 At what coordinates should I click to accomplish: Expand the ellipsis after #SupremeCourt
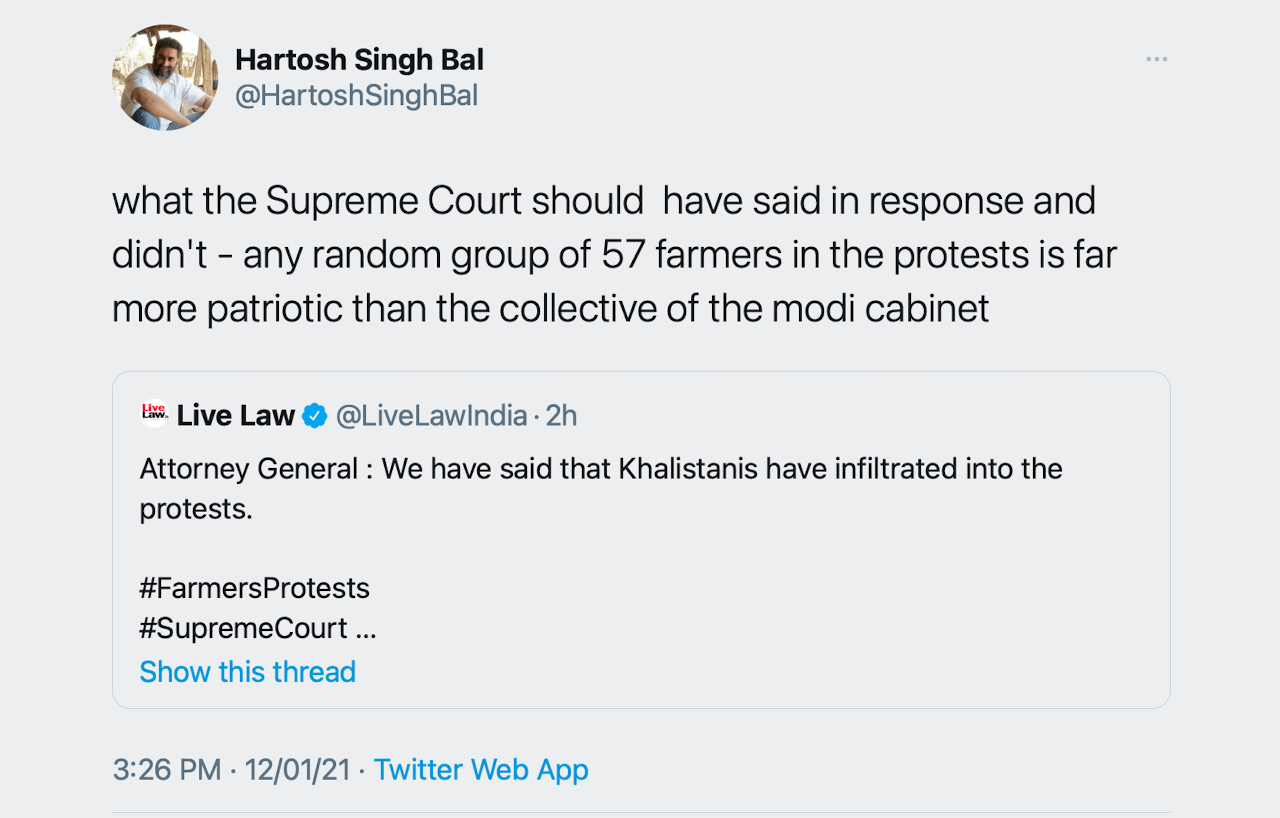coord(366,630)
